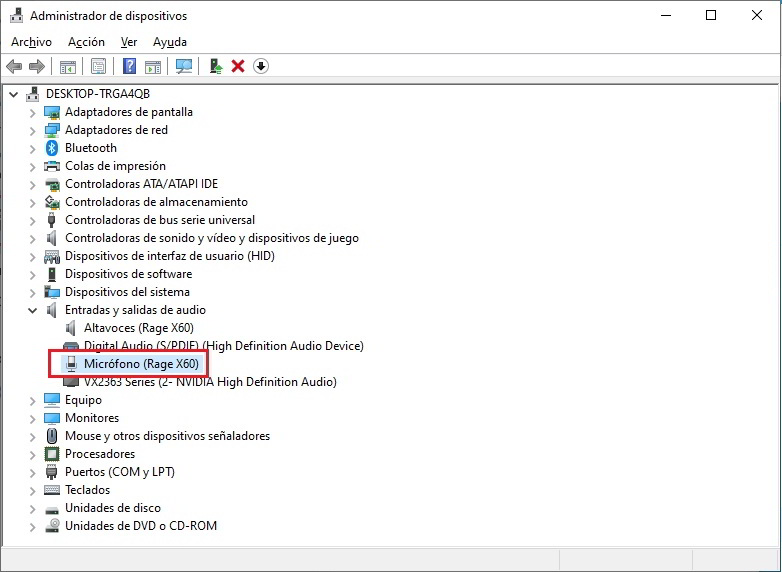Select Micrófono (Rage X60) device
782x572 pixels.
tap(140, 364)
